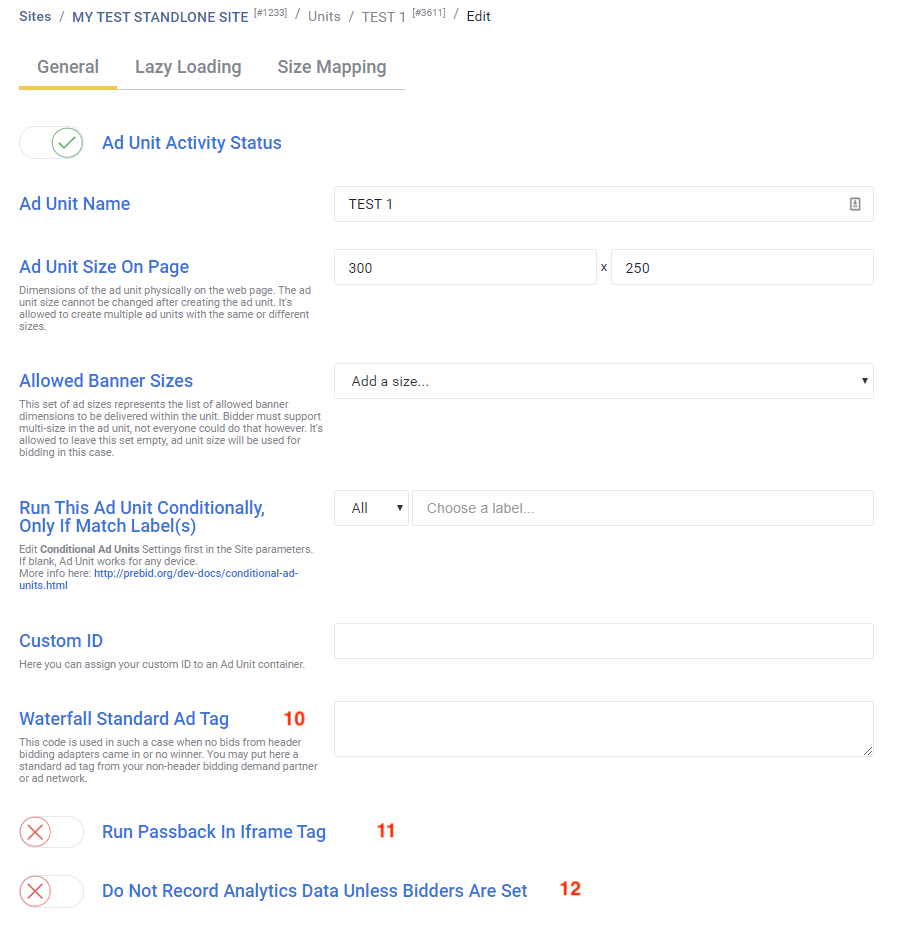919x936 pixels.
Task: Enable Do Not Record Analytics Data toggle
Action: (x=51, y=891)
